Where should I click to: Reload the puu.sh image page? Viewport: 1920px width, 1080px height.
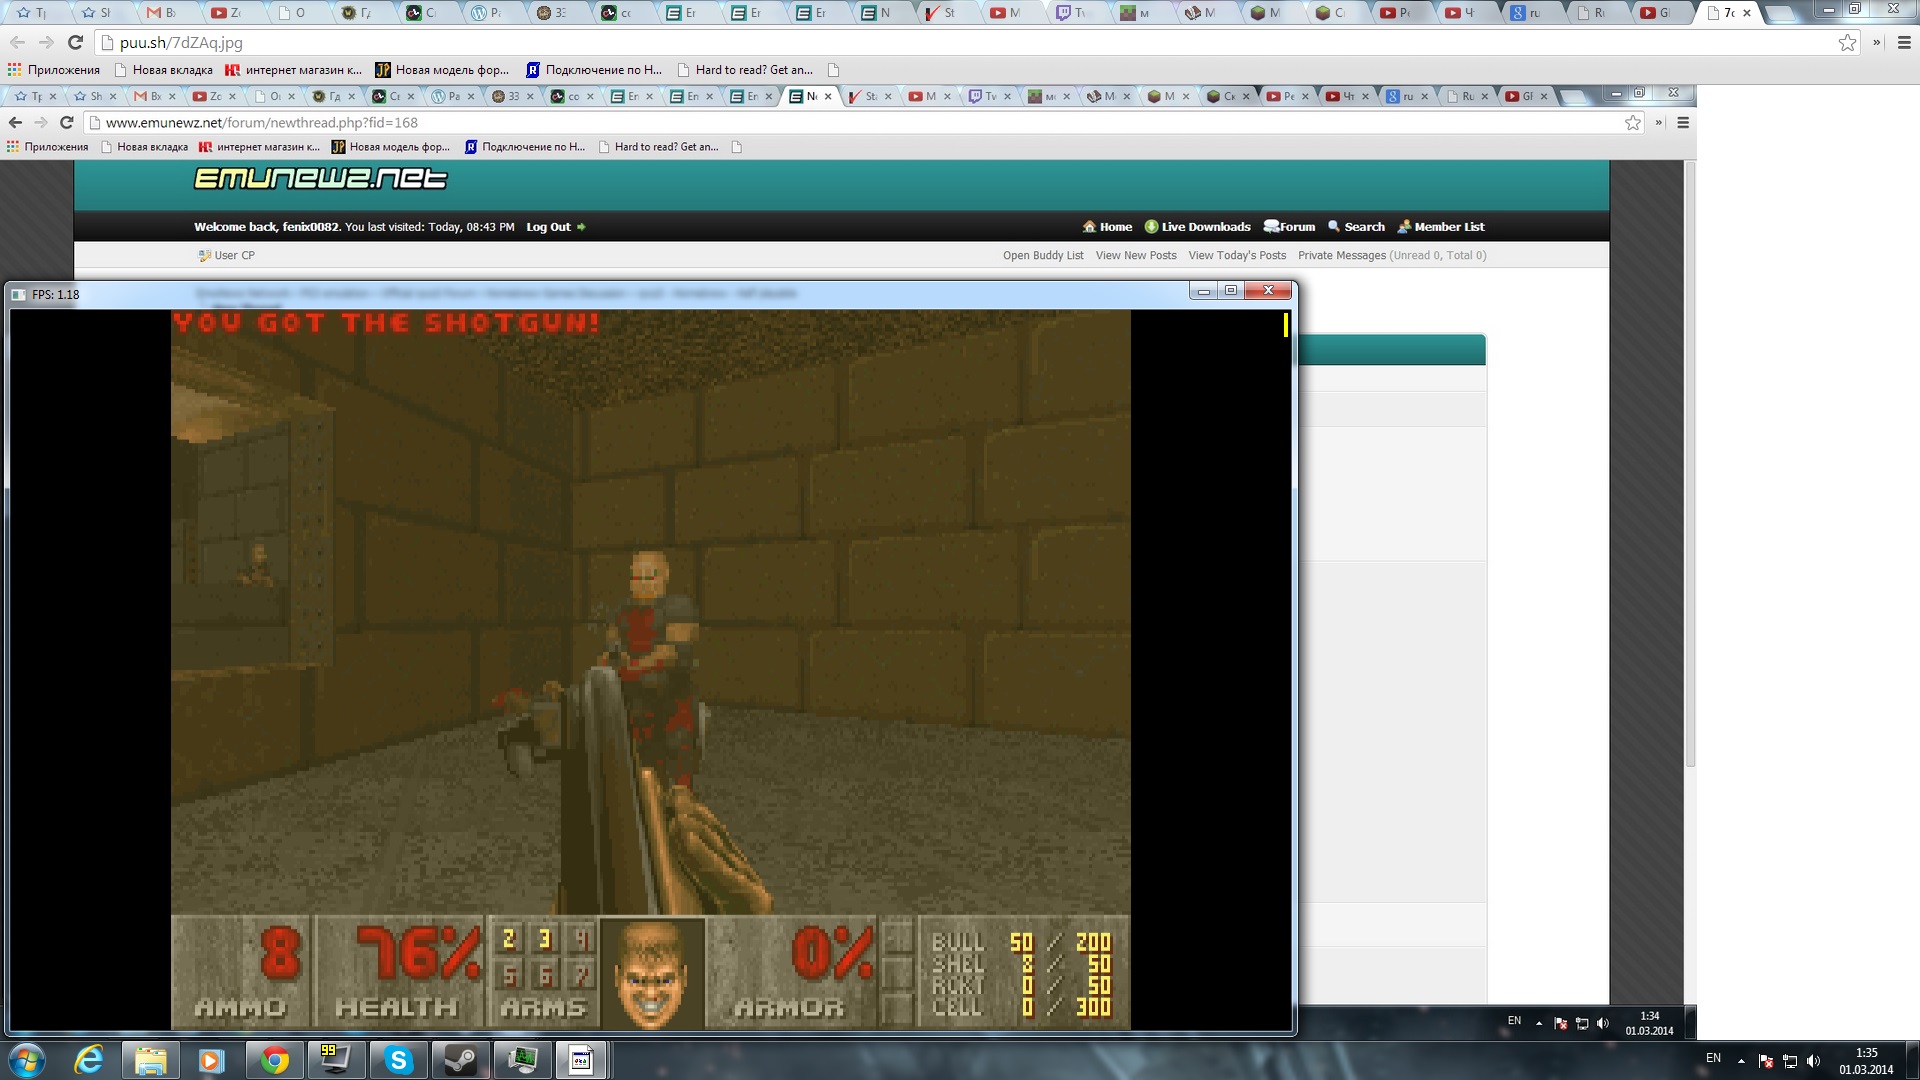[75, 43]
